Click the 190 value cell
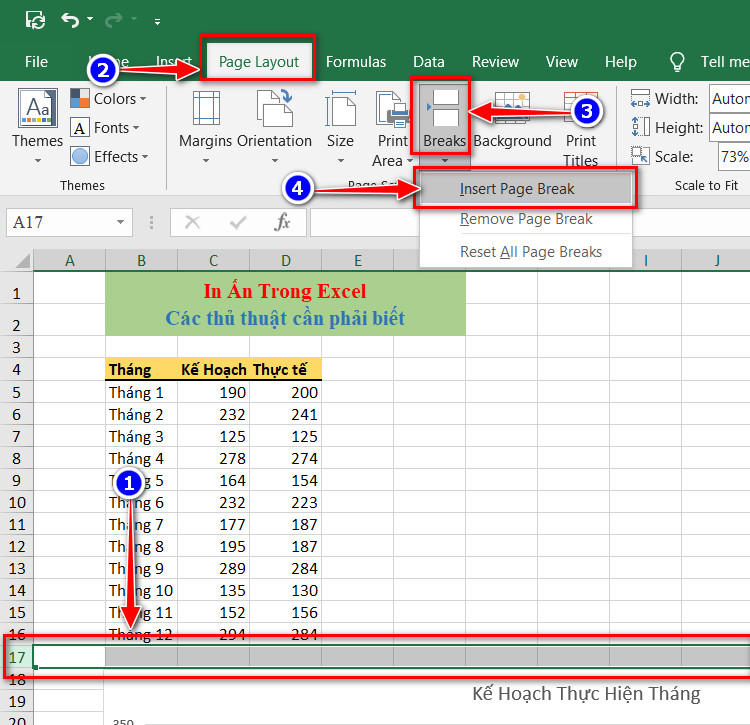This screenshot has height=725, width=750. pos(213,393)
